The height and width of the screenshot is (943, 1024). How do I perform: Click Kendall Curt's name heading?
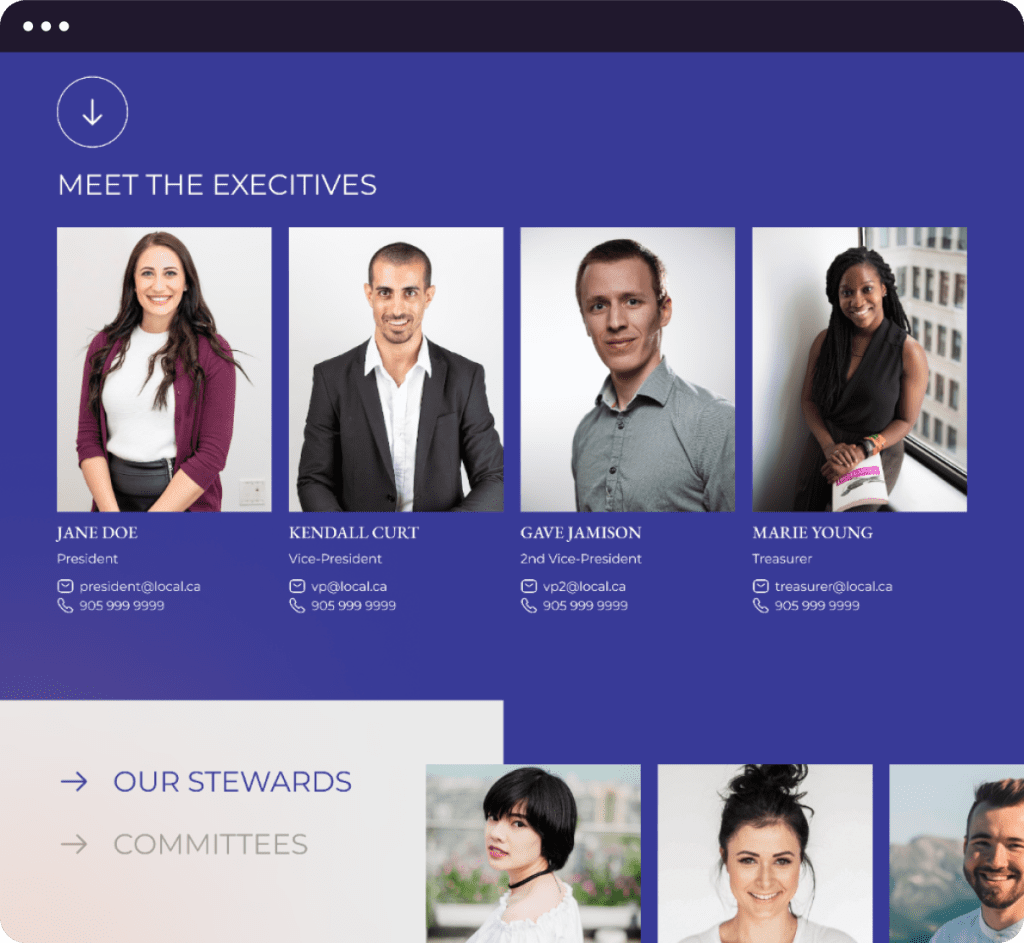coord(353,533)
